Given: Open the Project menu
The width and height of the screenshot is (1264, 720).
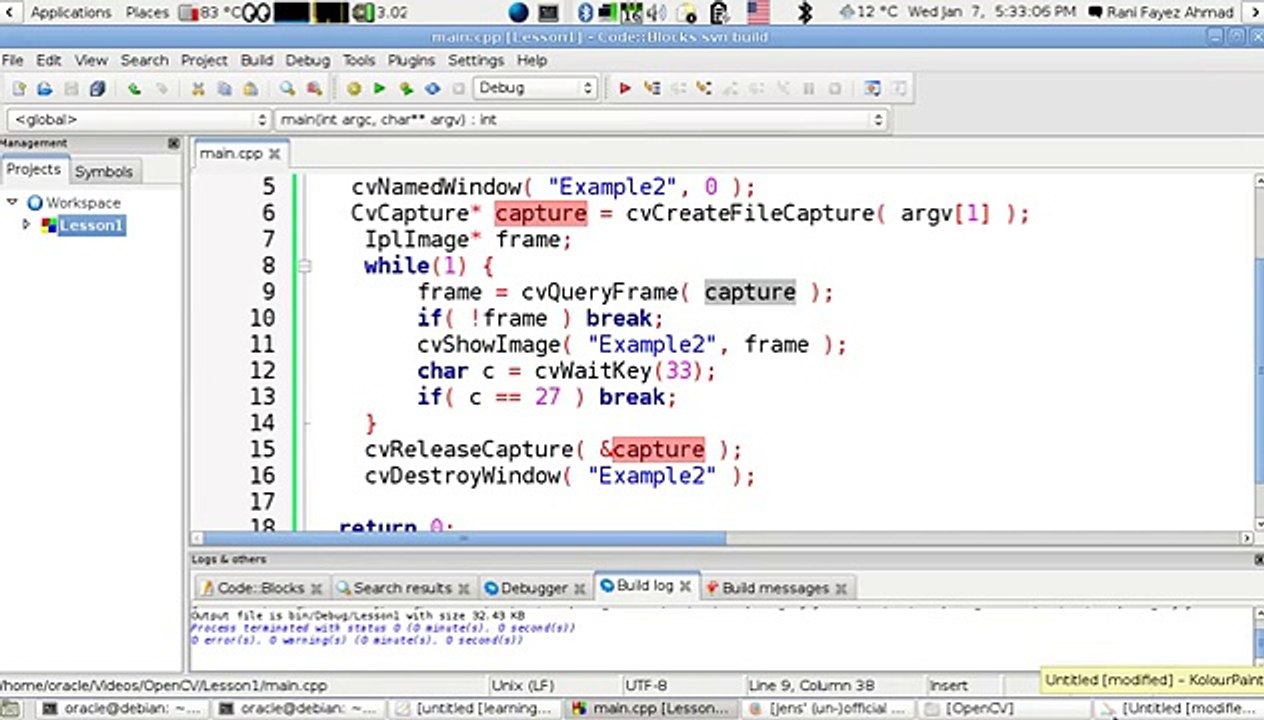Looking at the screenshot, I should pos(205,60).
